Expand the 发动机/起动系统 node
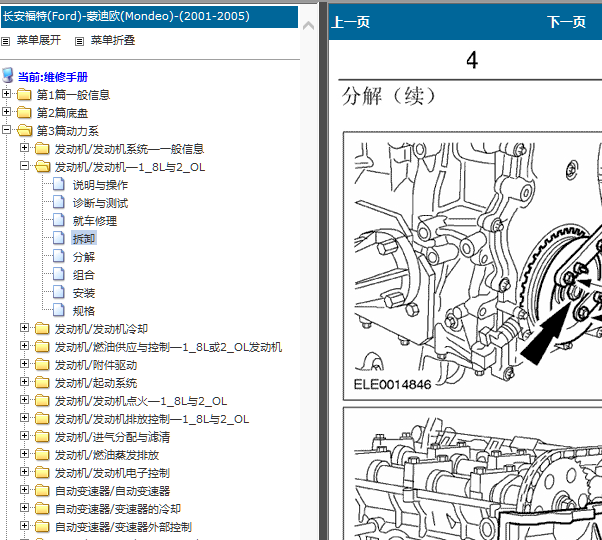Viewport: 602px width, 540px height. click(x=24, y=381)
